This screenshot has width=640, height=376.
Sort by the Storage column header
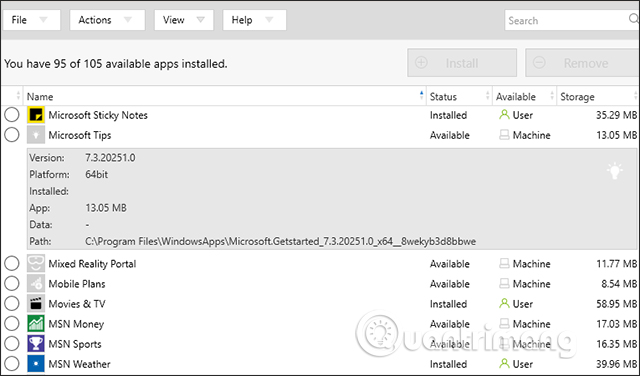tap(598, 97)
